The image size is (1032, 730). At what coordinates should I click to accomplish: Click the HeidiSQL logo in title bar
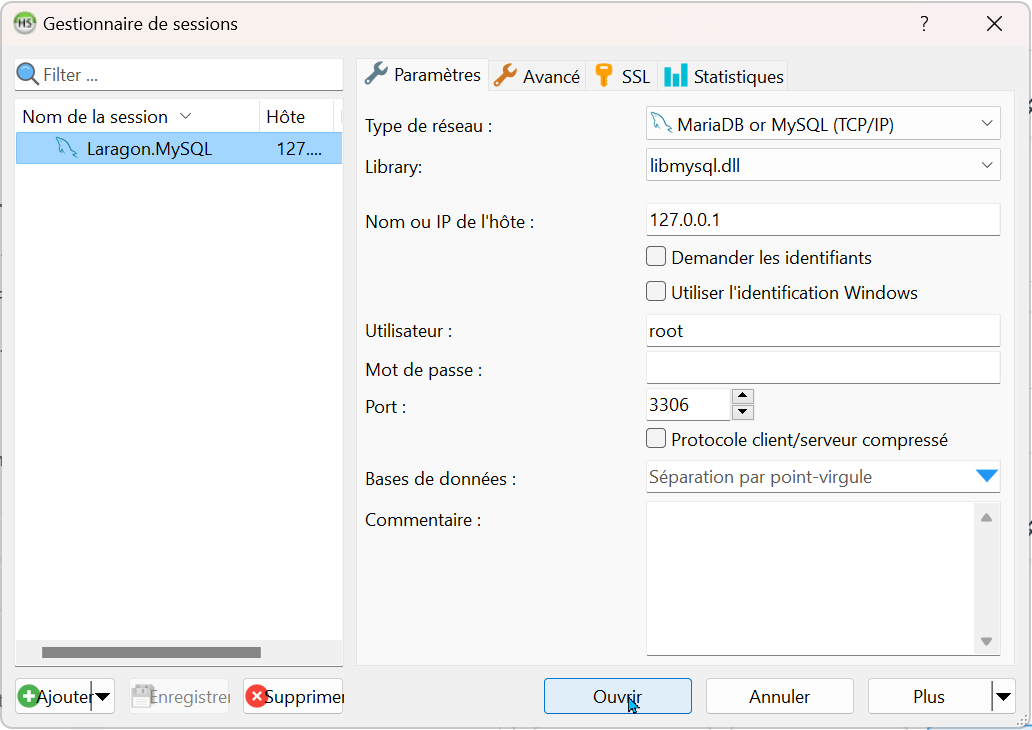point(24,24)
